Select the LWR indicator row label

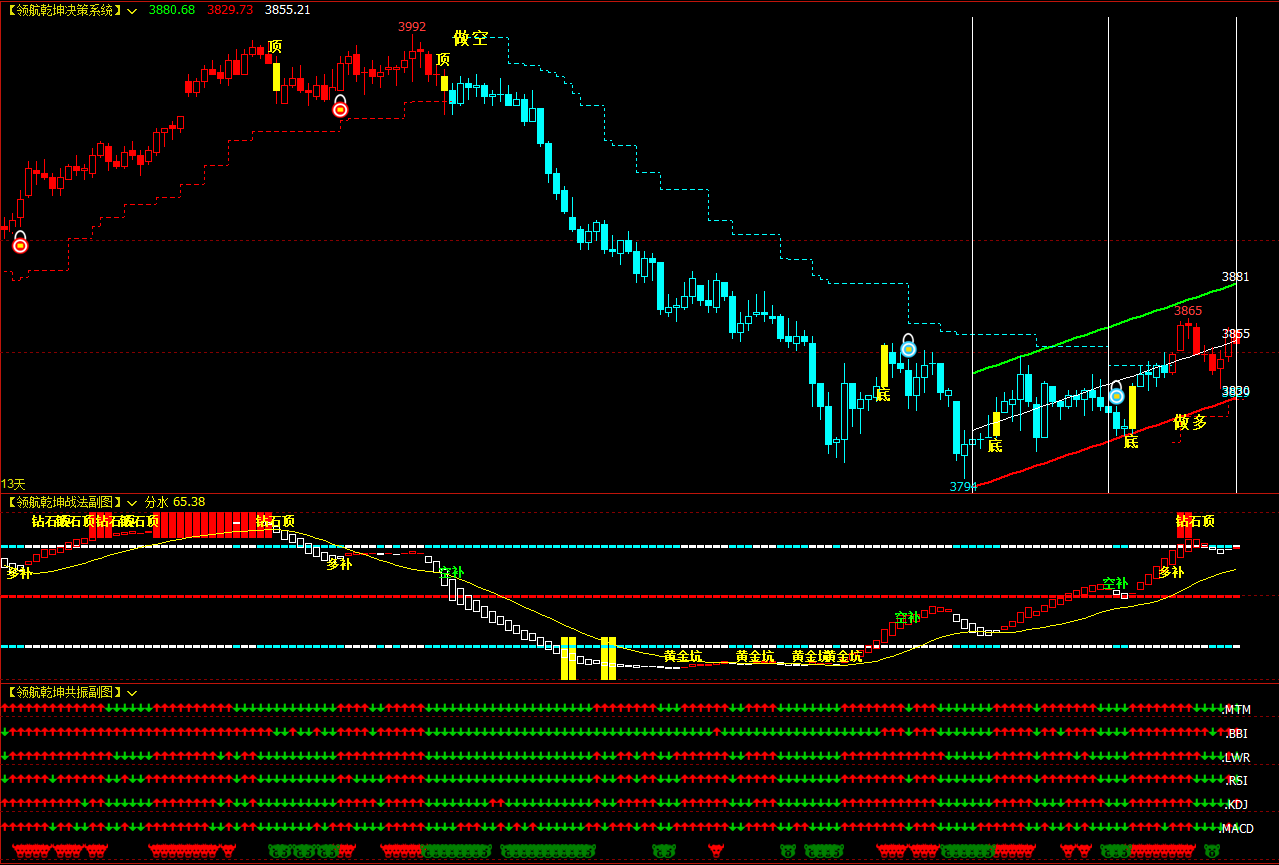click(1238, 758)
